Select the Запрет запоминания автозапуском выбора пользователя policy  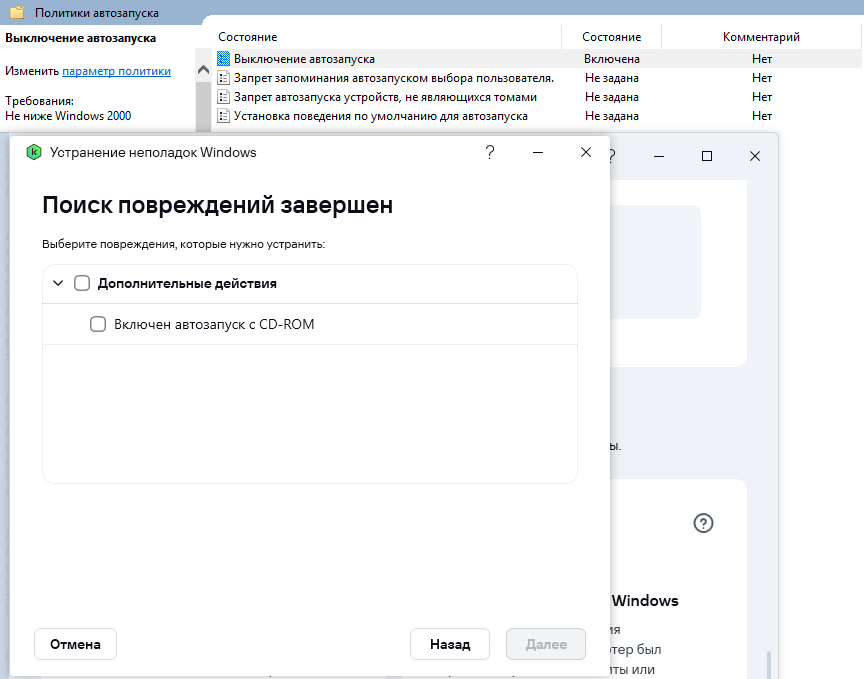(394, 78)
